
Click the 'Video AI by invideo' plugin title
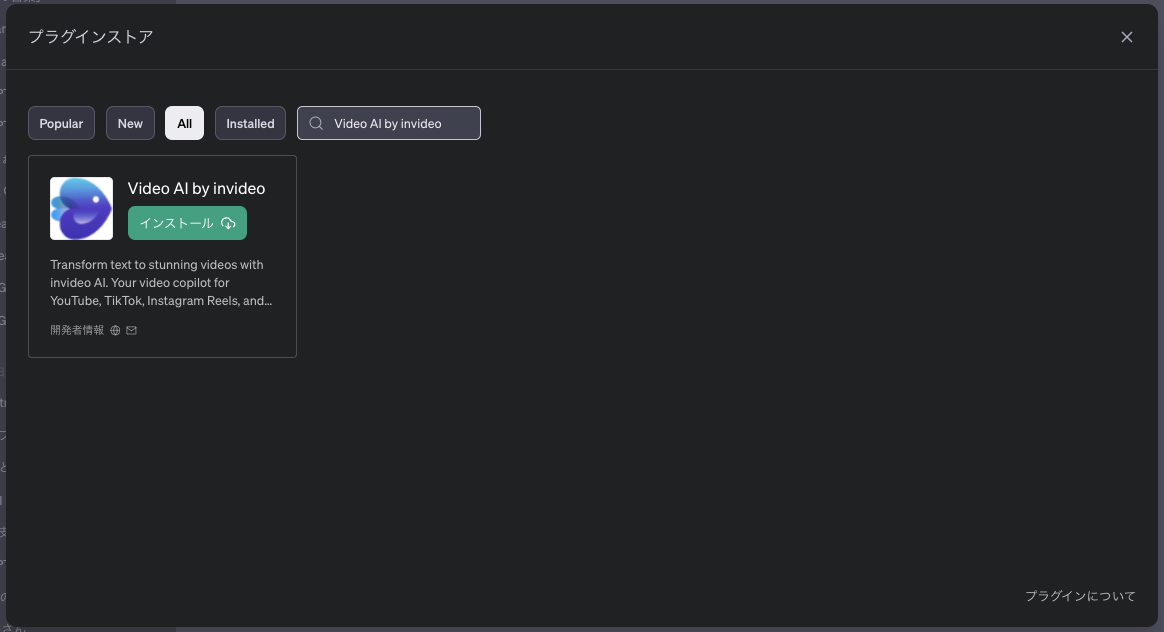196,188
